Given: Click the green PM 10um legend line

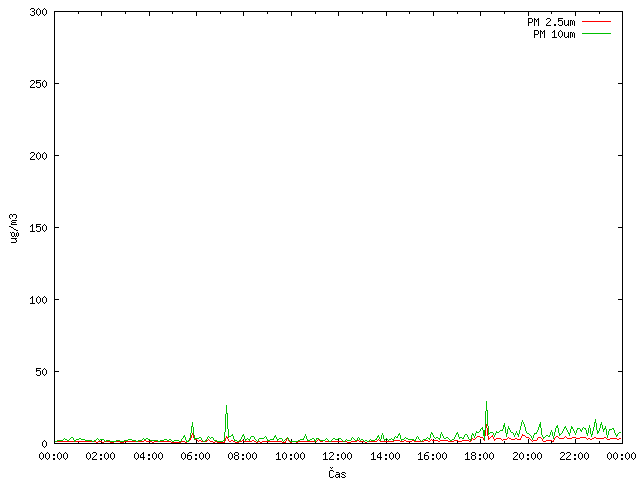Looking at the screenshot, I should [x=596, y=34].
